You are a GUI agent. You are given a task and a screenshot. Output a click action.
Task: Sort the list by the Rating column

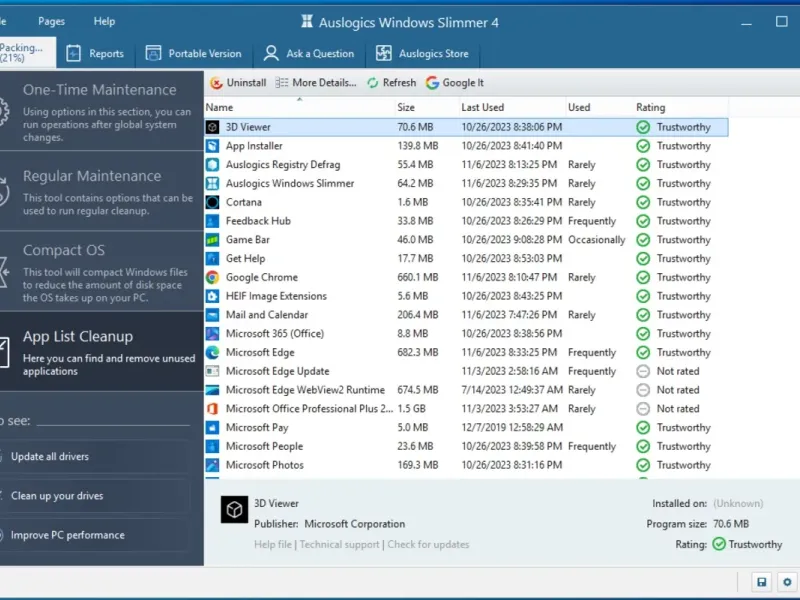(649, 107)
